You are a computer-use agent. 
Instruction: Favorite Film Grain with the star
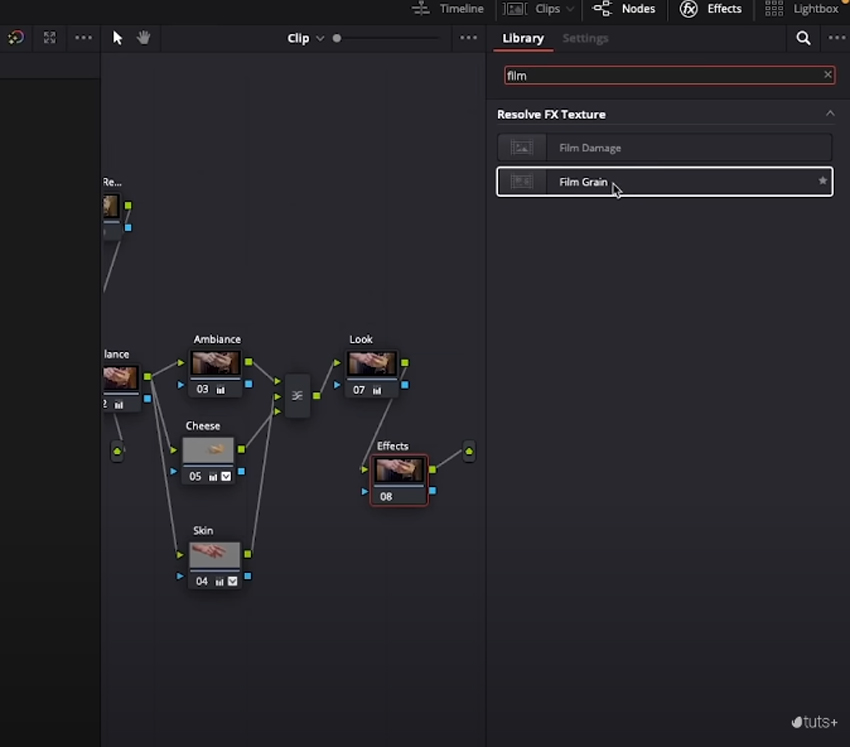pos(822,181)
